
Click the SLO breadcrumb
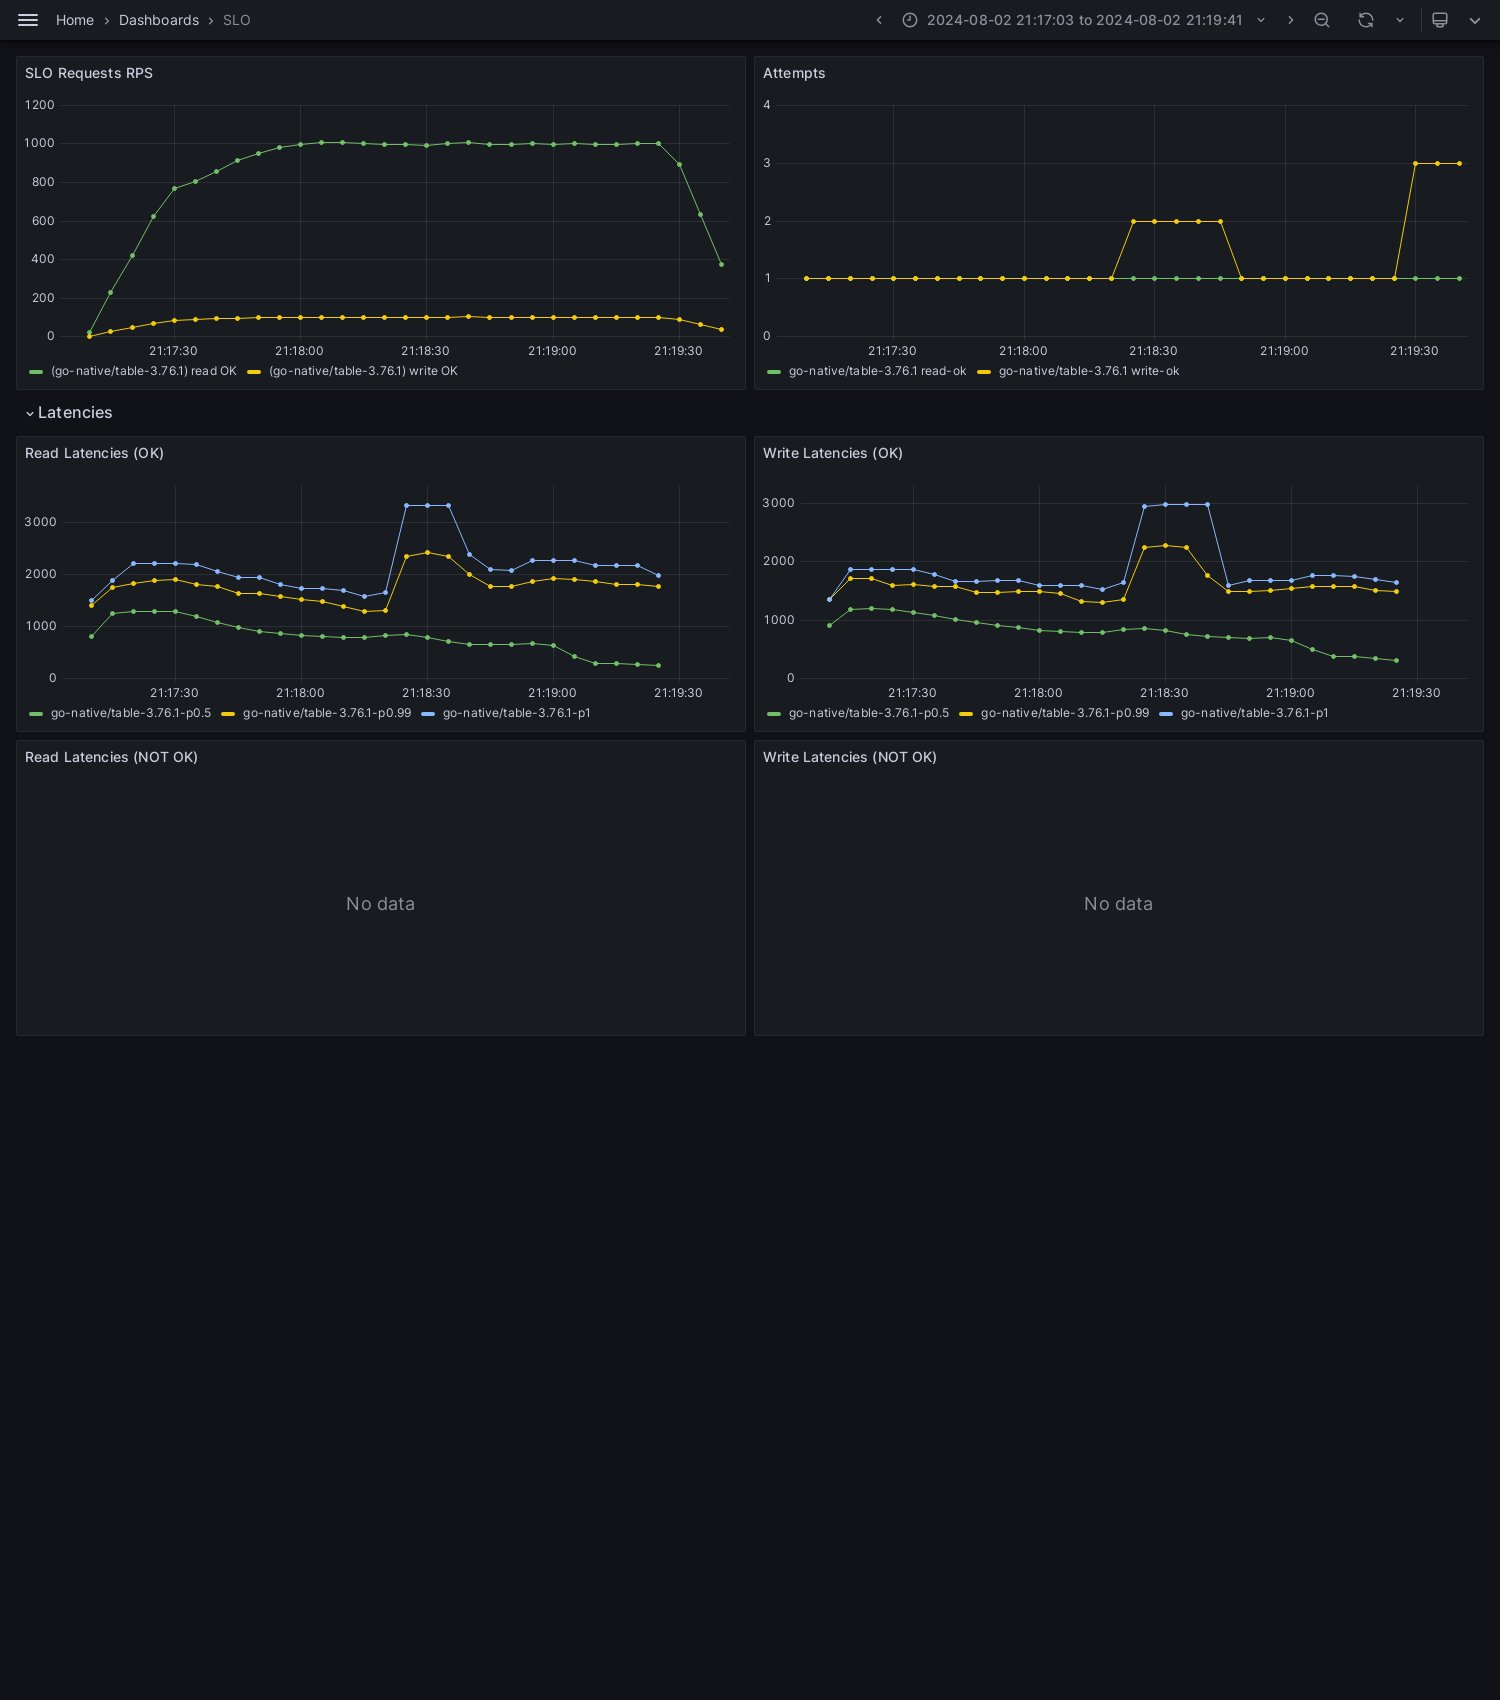[x=237, y=20]
